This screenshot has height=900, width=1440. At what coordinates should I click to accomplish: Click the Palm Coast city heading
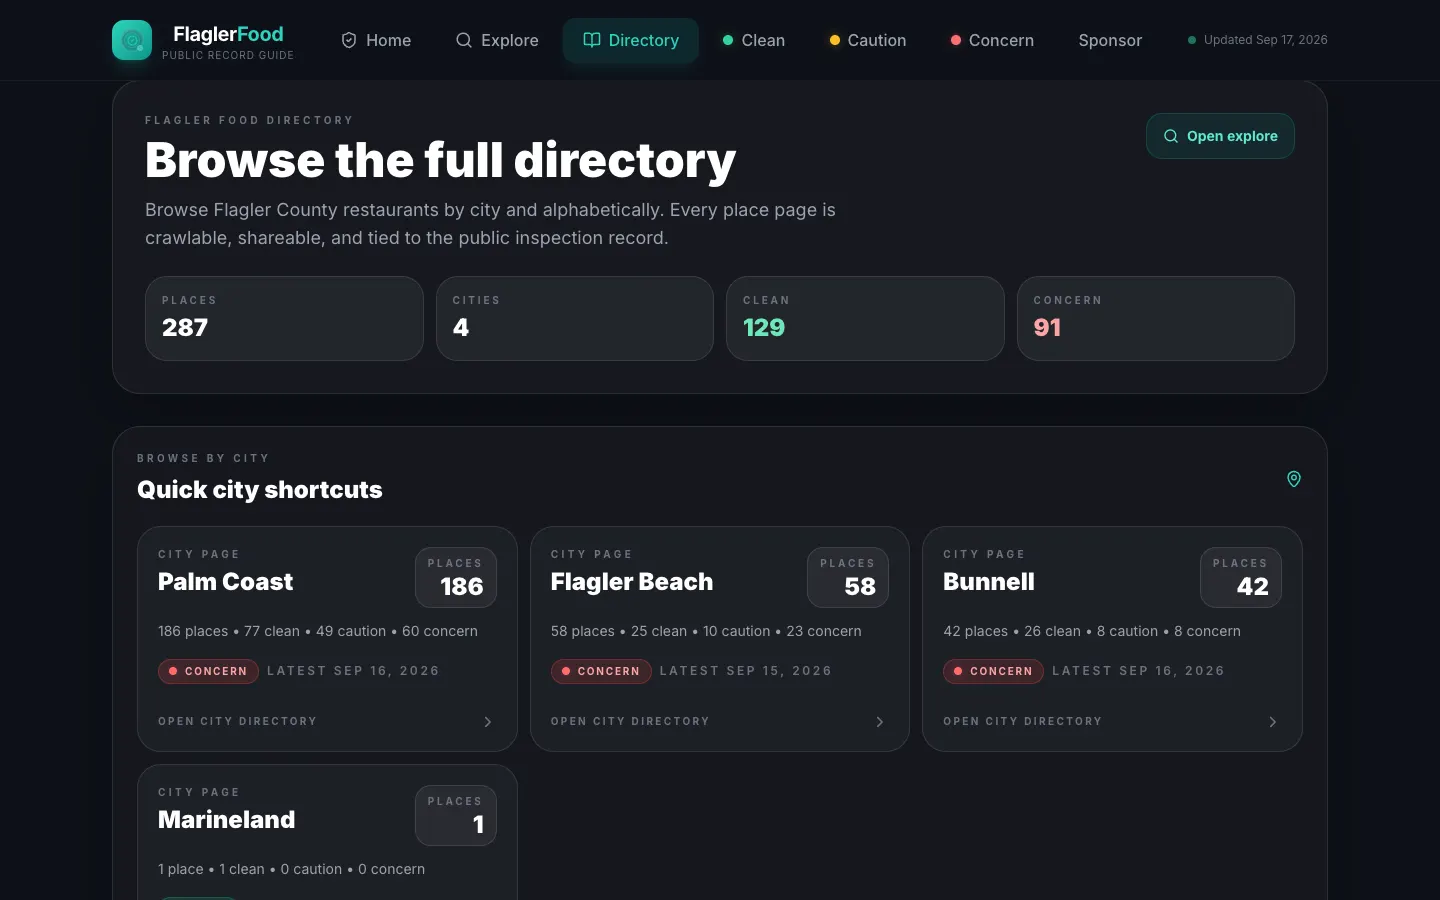point(225,582)
